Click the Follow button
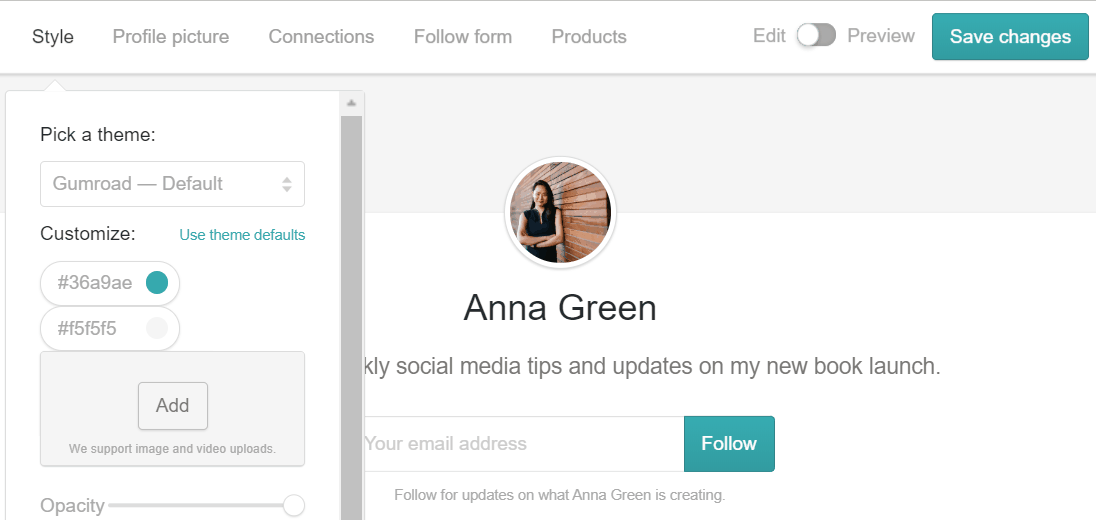Screen dimensions: 1096x520 [x=729, y=444]
